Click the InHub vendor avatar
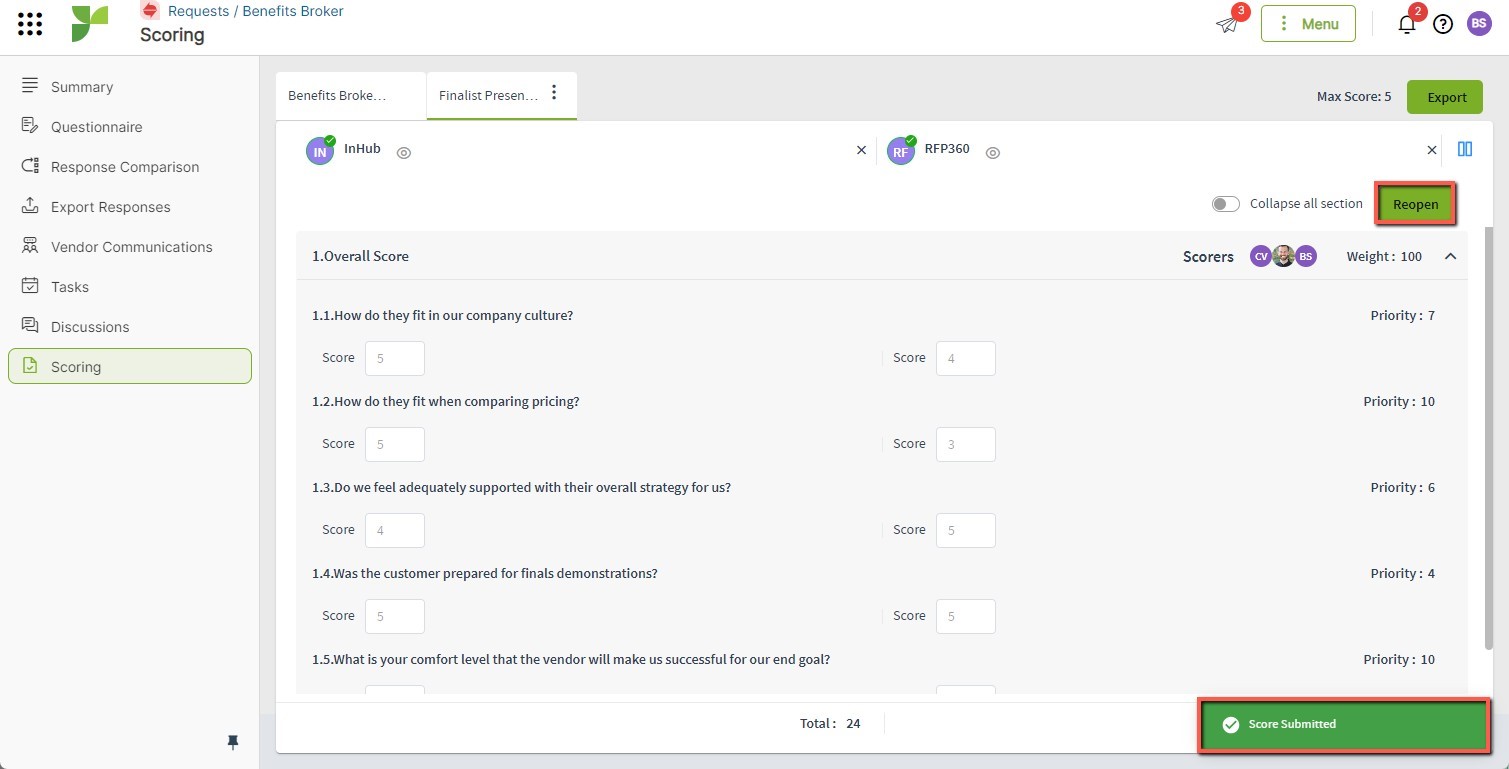The width and height of the screenshot is (1509, 769). [320, 151]
